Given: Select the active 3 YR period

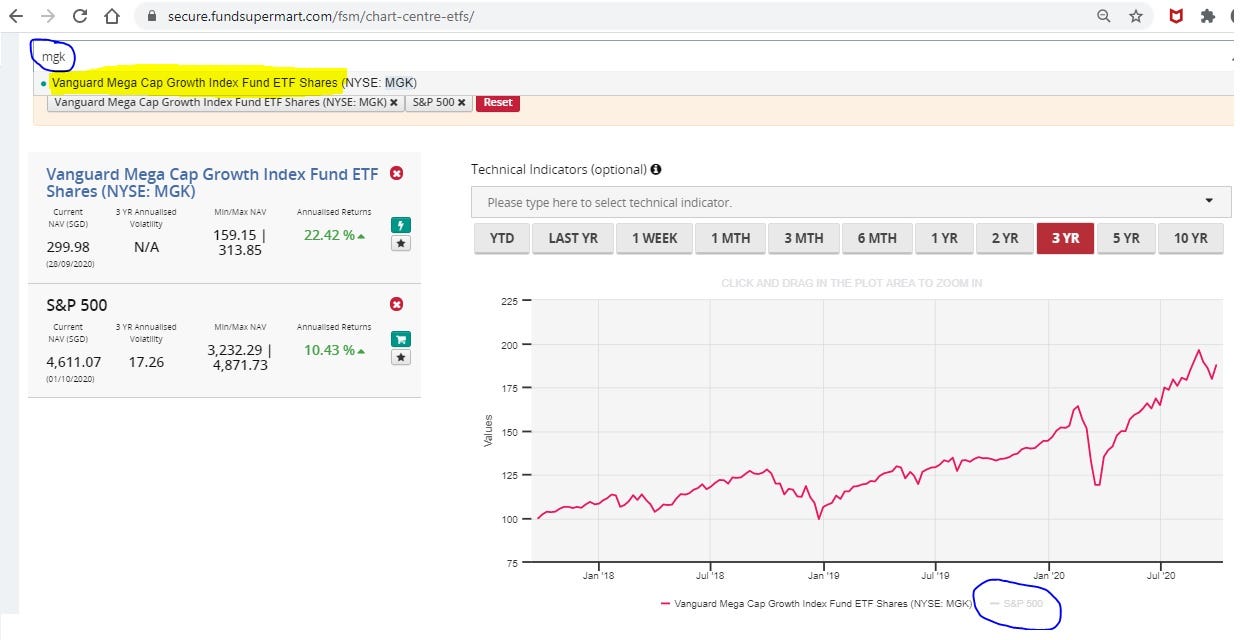Looking at the screenshot, I should point(1065,238).
